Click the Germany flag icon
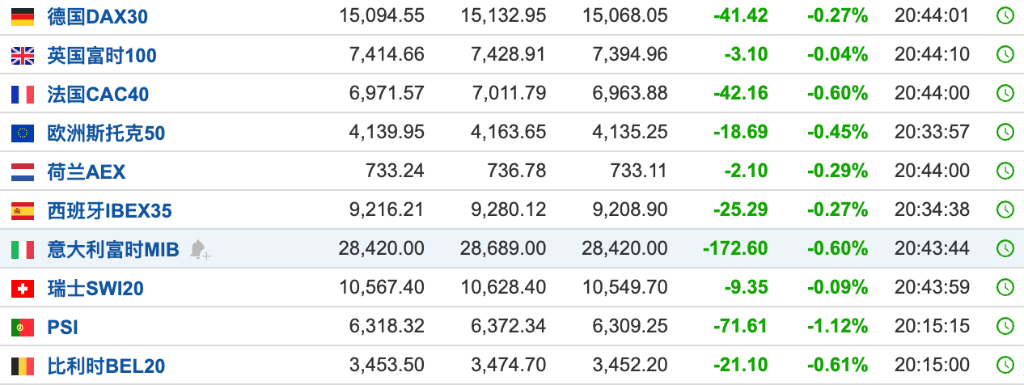The image size is (1024, 386). point(22,16)
